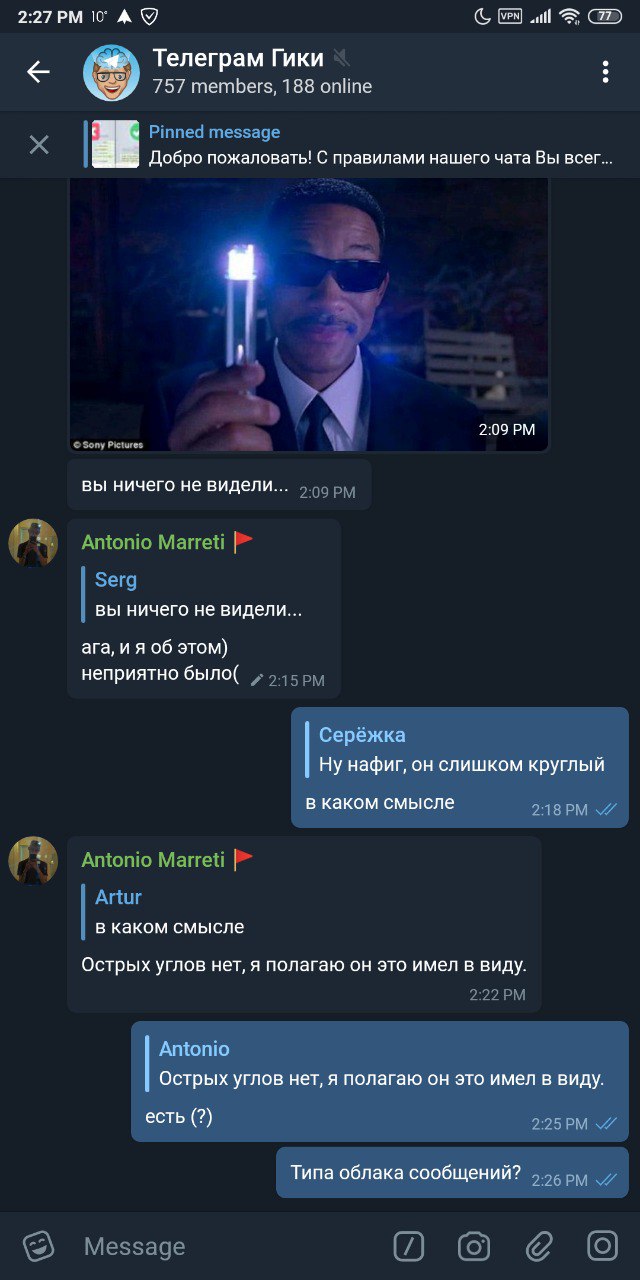Jump to quoted Серёжка message
The height and width of the screenshot is (1280, 640).
[x=460, y=750]
